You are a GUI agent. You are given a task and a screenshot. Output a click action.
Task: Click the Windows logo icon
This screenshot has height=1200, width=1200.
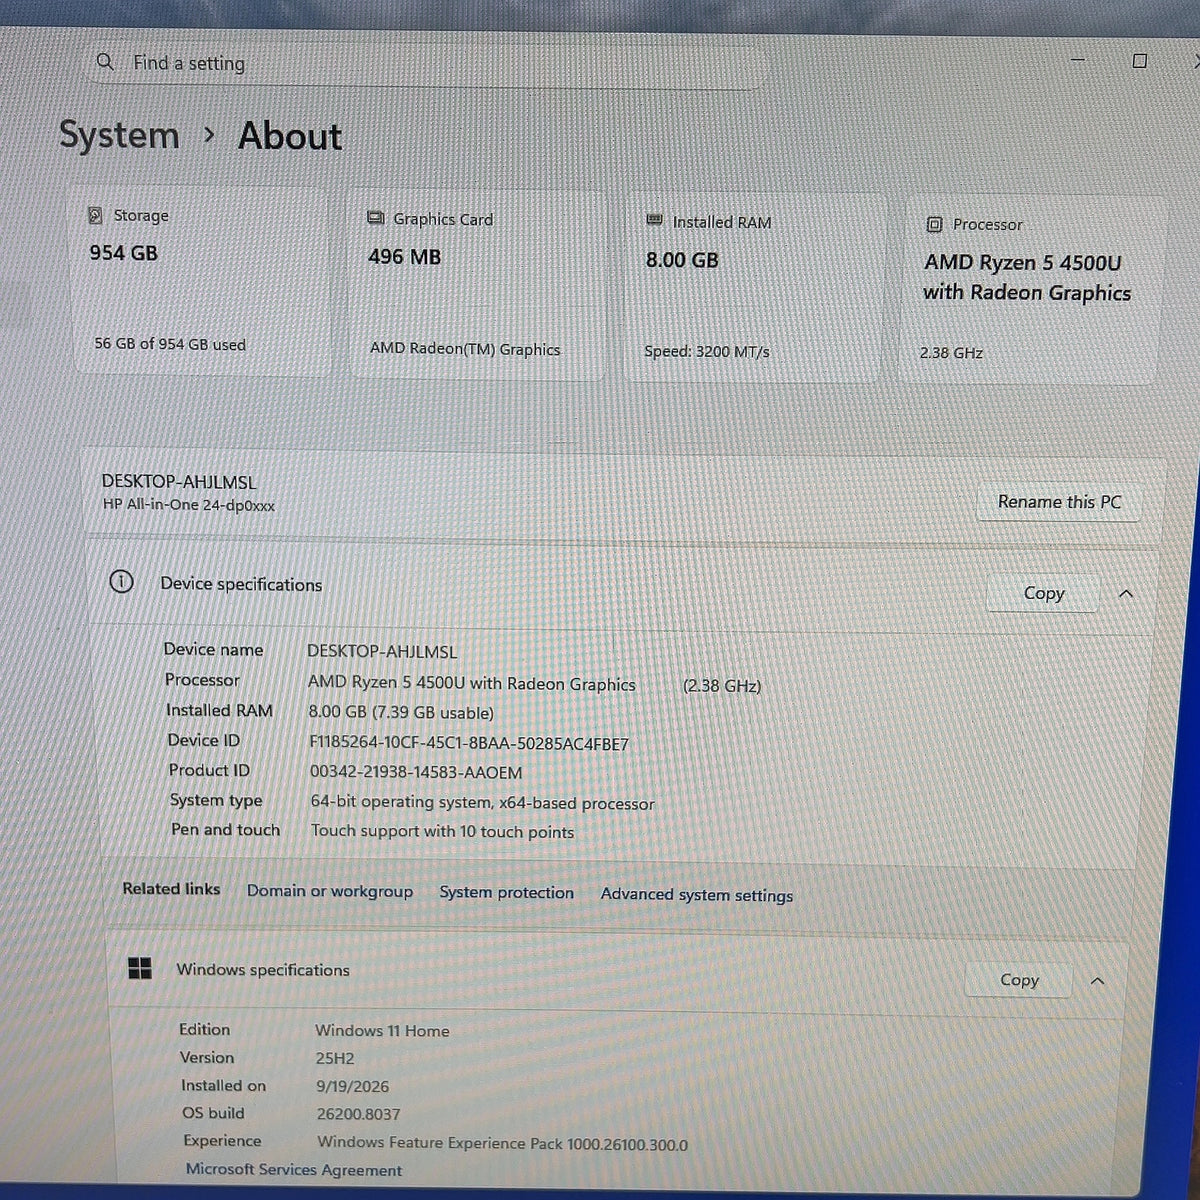(x=140, y=968)
